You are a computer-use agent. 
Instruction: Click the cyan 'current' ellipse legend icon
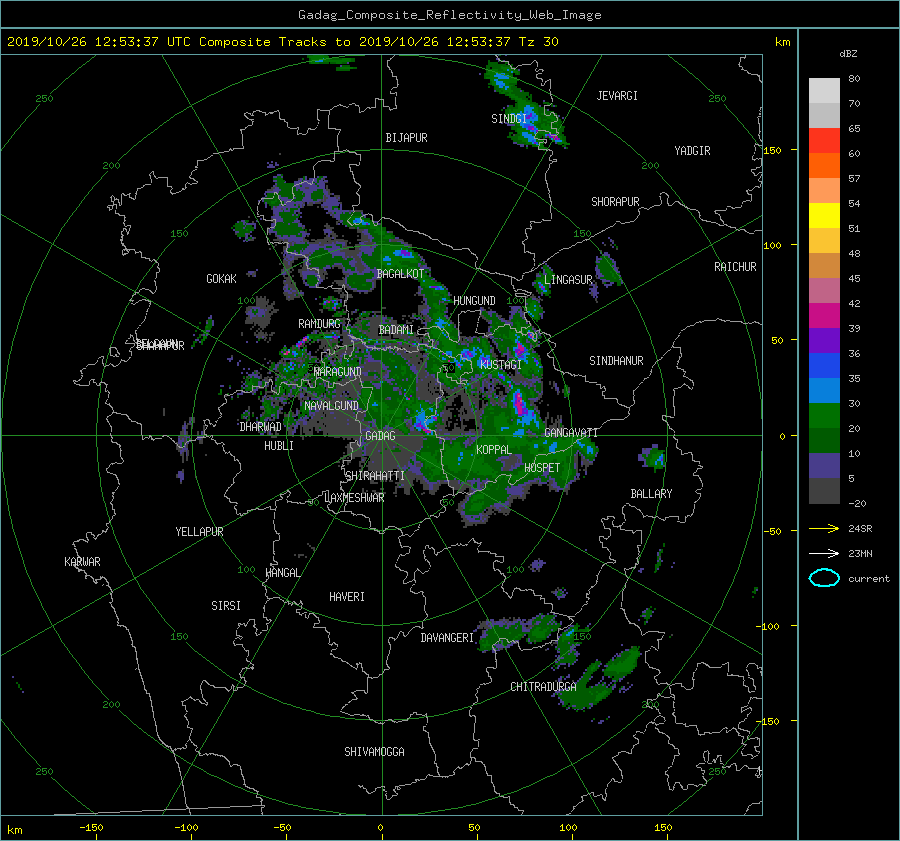[824, 578]
